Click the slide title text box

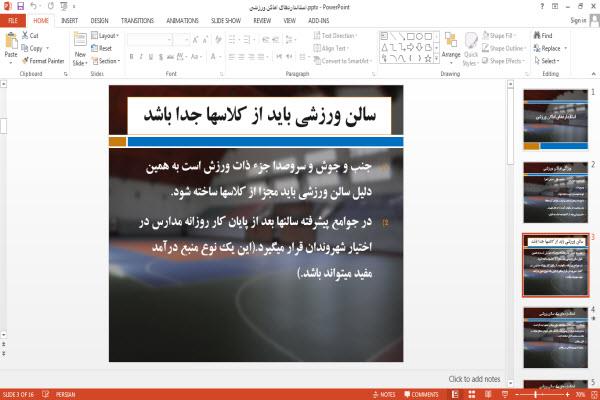click(259, 116)
